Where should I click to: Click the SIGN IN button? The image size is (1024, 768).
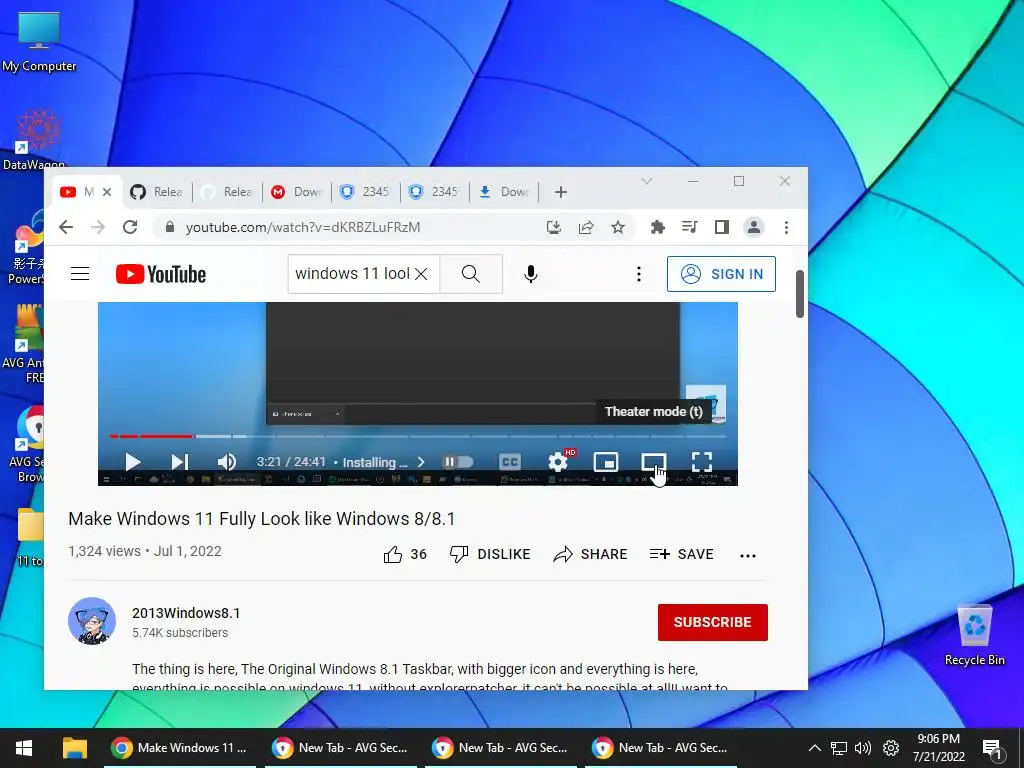(x=721, y=274)
